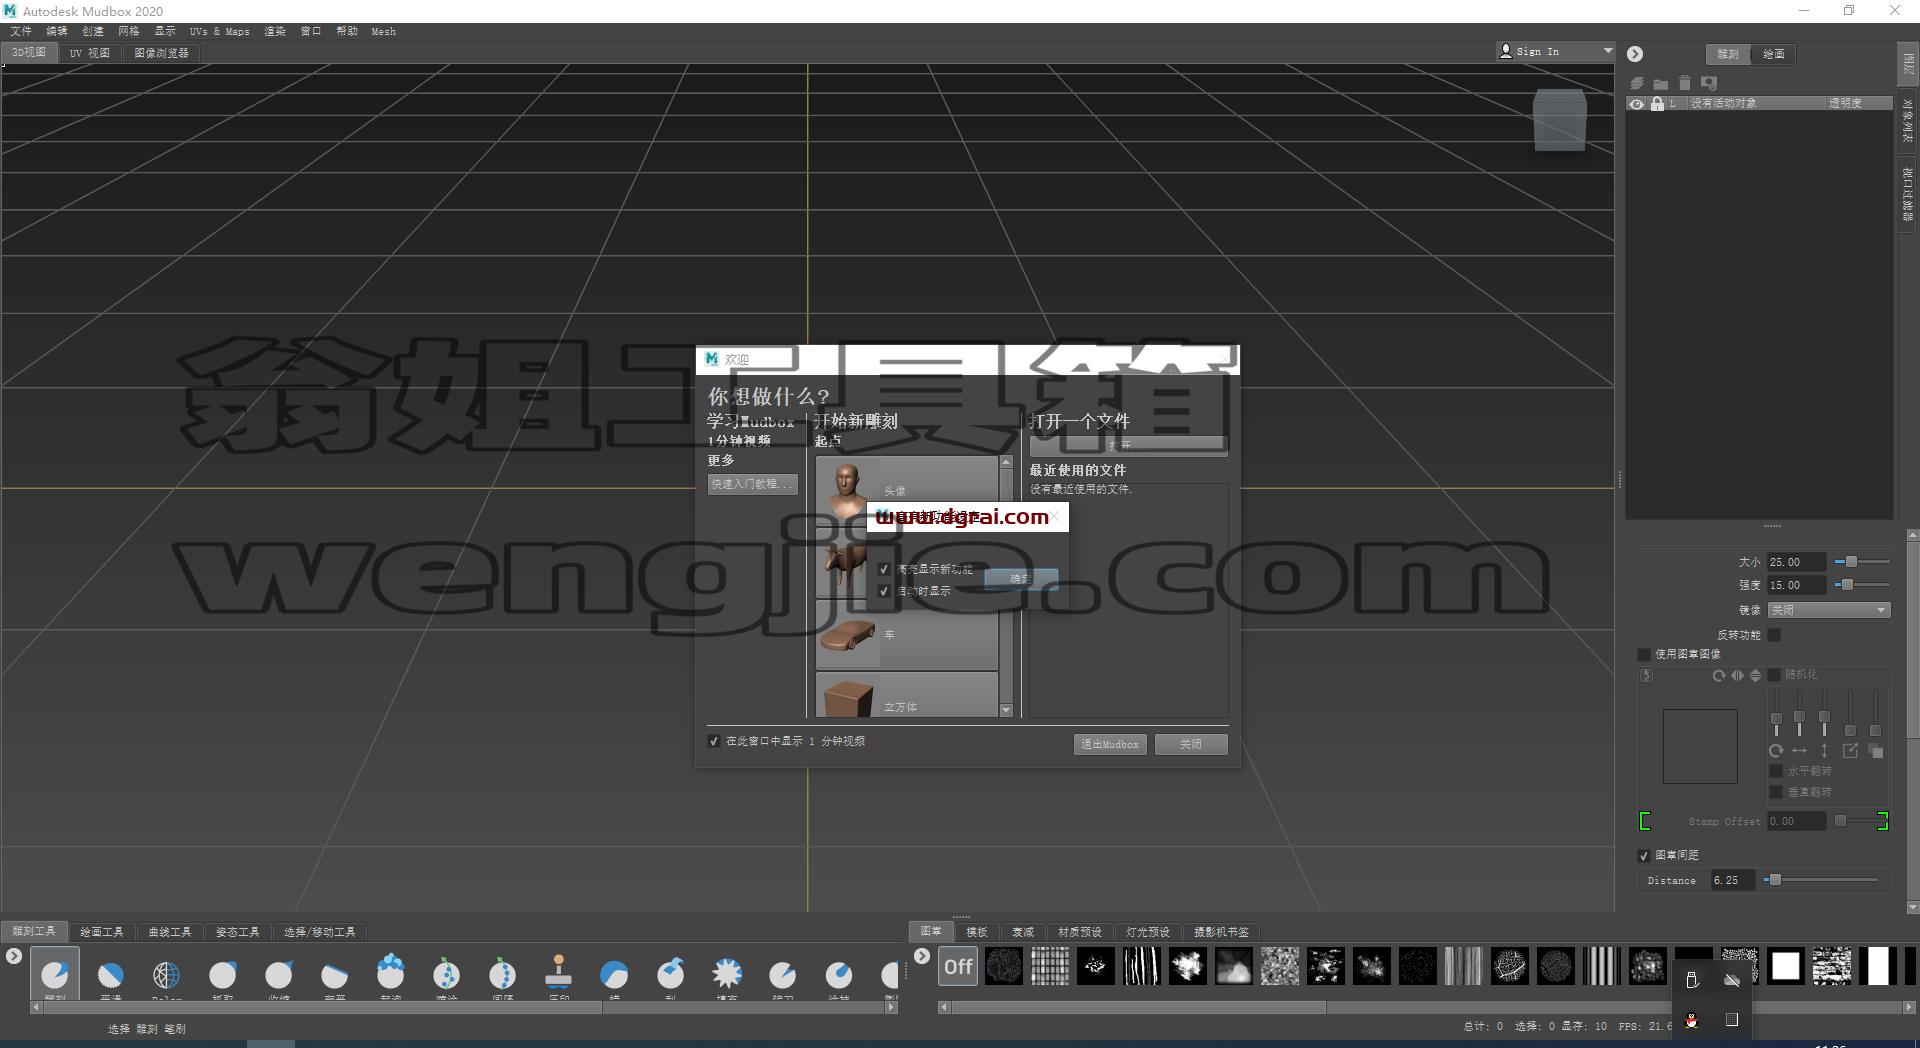Switch to the 图像浏览器 (Image Browser) tab
Viewport: 1920px width, 1048px height.
pyautogui.click(x=162, y=53)
